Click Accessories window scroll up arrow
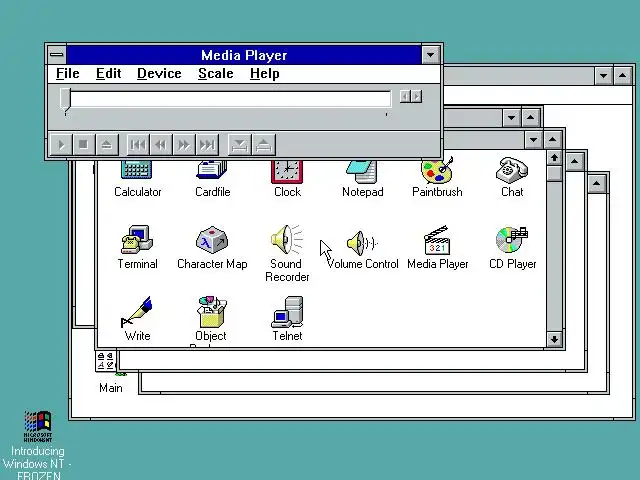Screen dimensions: 640x480 click(554, 158)
